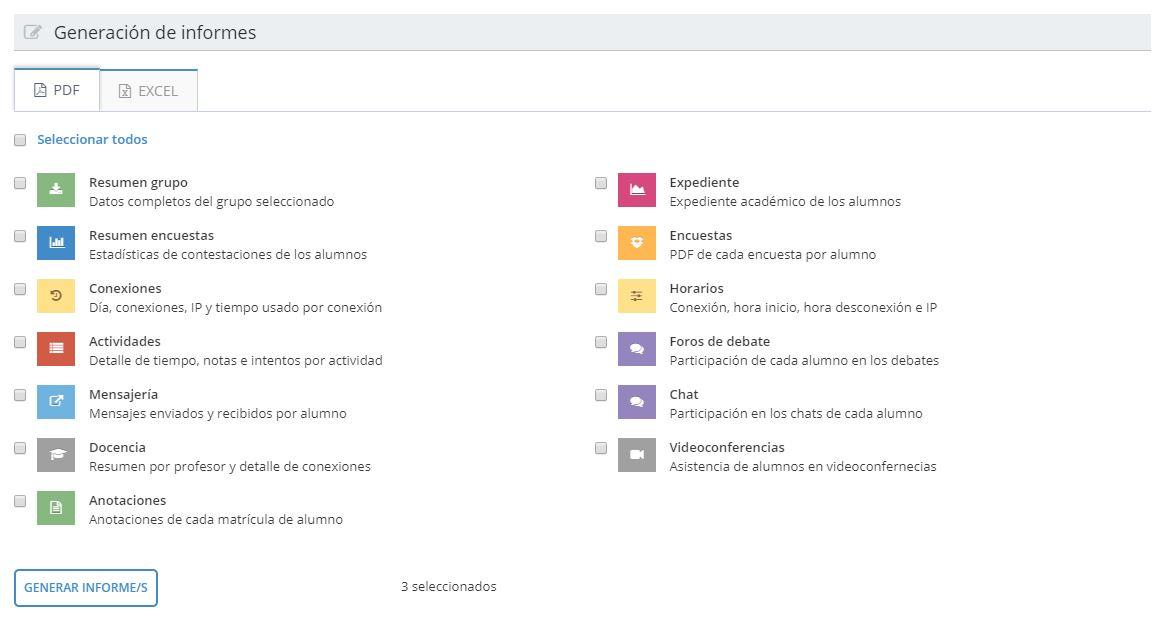Click 'Resumen por profesor y detalle de conexiones'
Viewport: 1170px width, 642px height.
pyautogui.click(x=230, y=467)
